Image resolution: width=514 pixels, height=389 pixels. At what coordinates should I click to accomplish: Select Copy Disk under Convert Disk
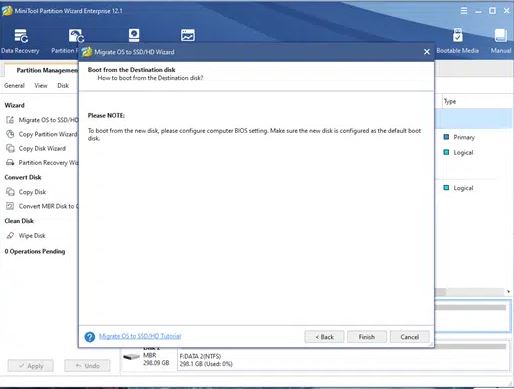(32, 192)
